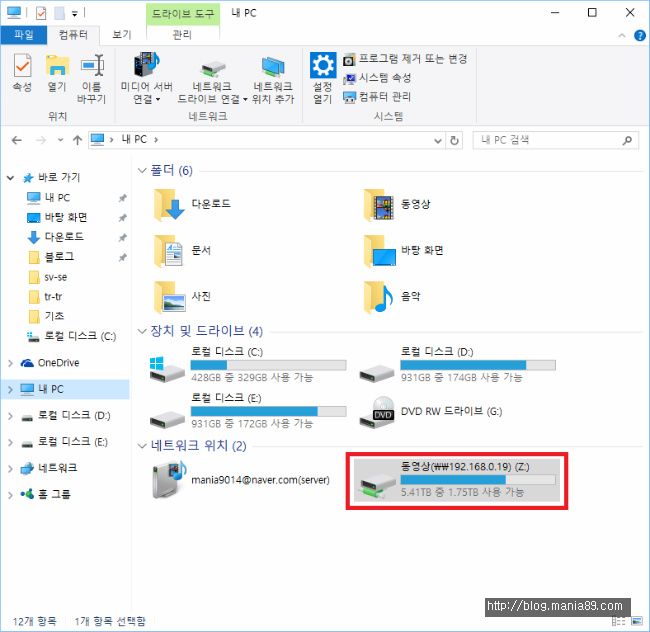Expand the address bar history dropdown
The width and height of the screenshot is (650, 632).
coord(437,140)
